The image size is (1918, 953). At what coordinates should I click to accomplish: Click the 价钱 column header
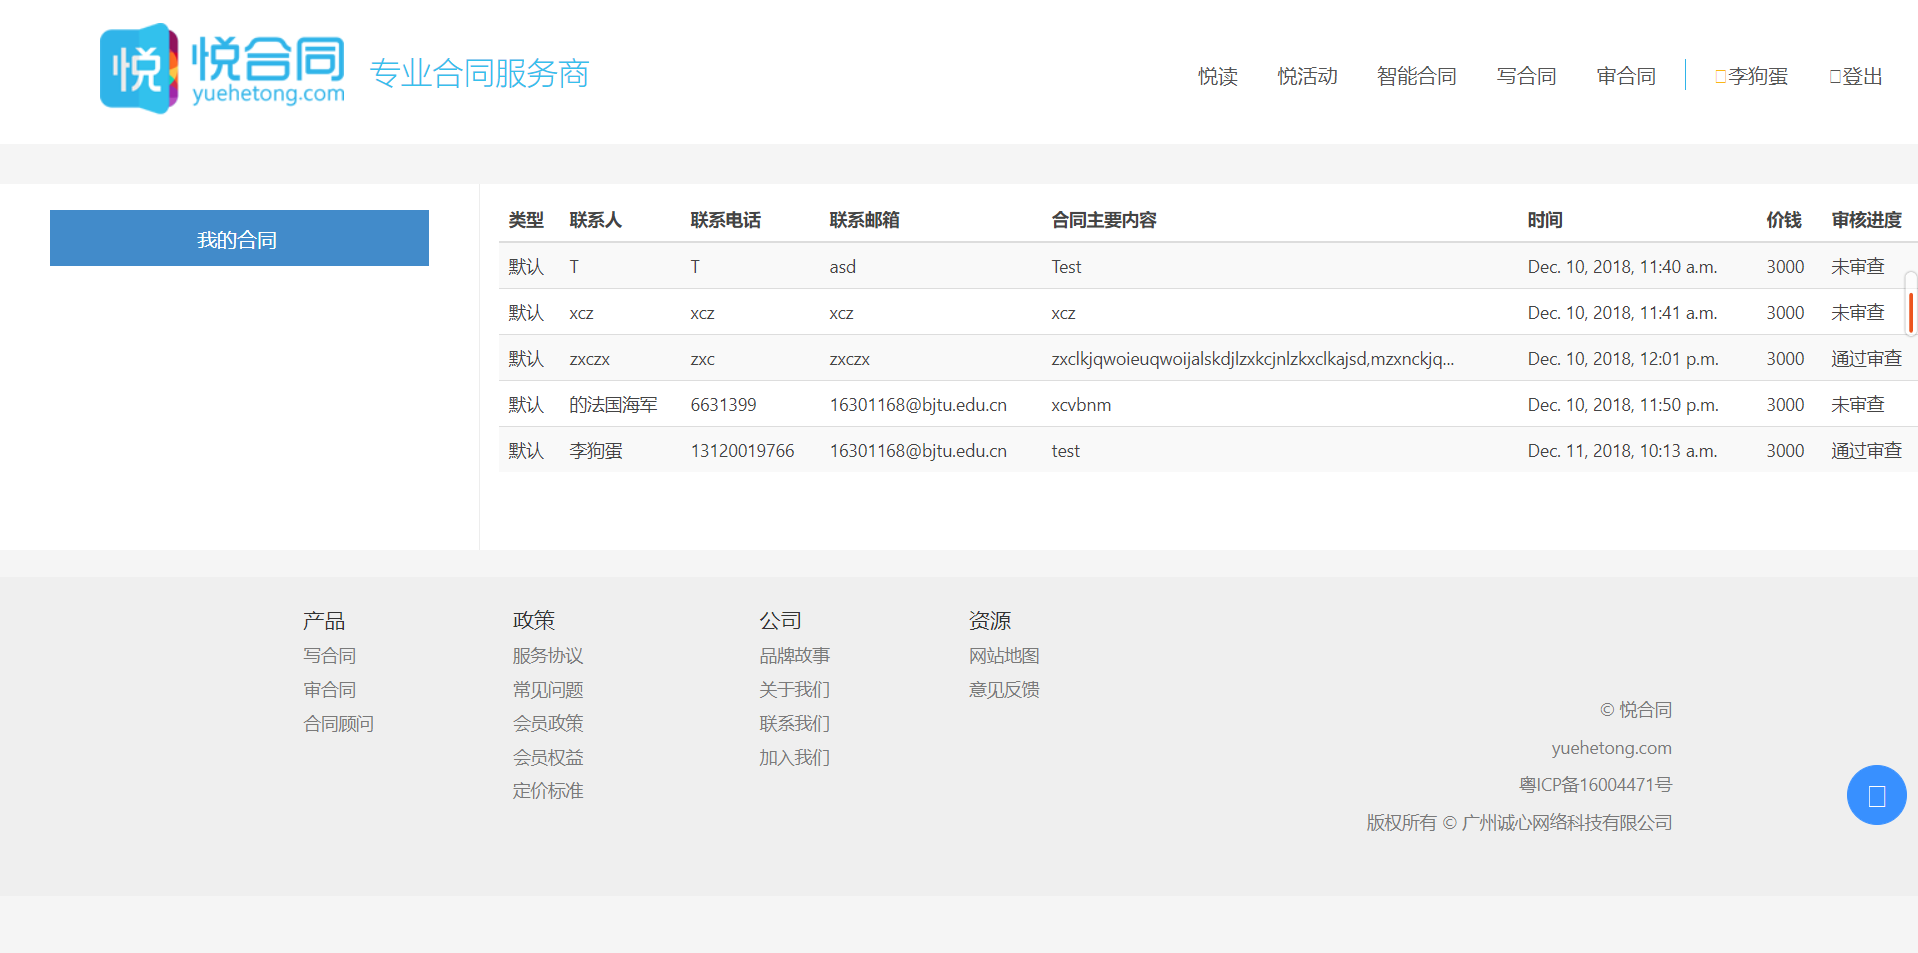click(x=1783, y=220)
